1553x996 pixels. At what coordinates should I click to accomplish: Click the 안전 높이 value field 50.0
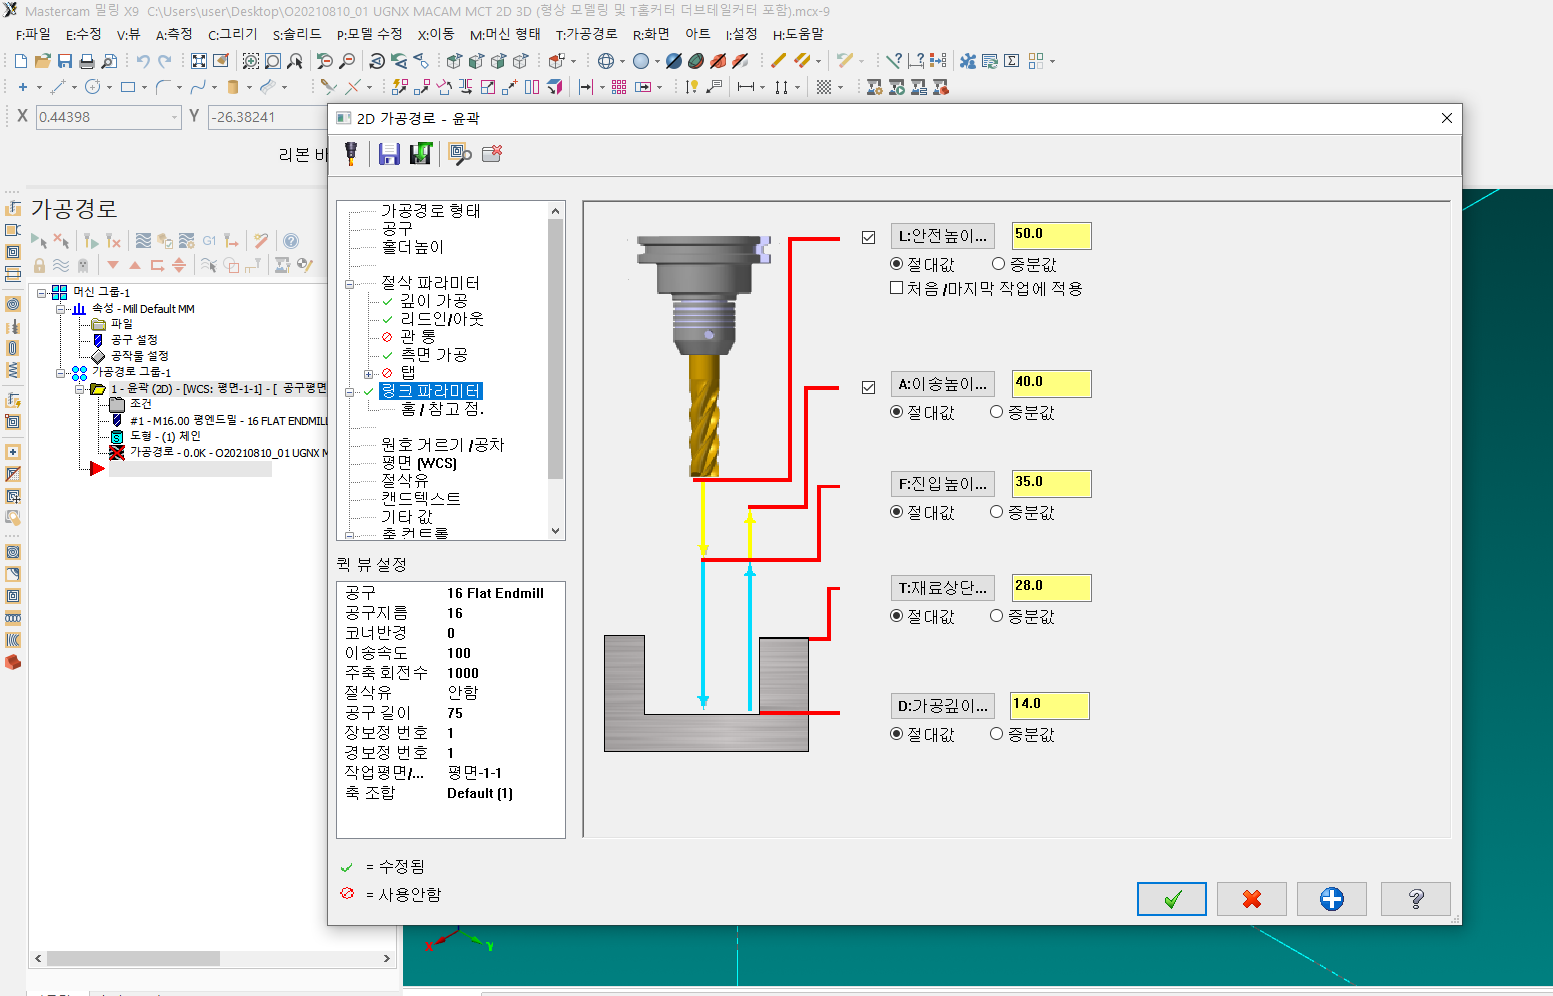click(x=1051, y=235)
